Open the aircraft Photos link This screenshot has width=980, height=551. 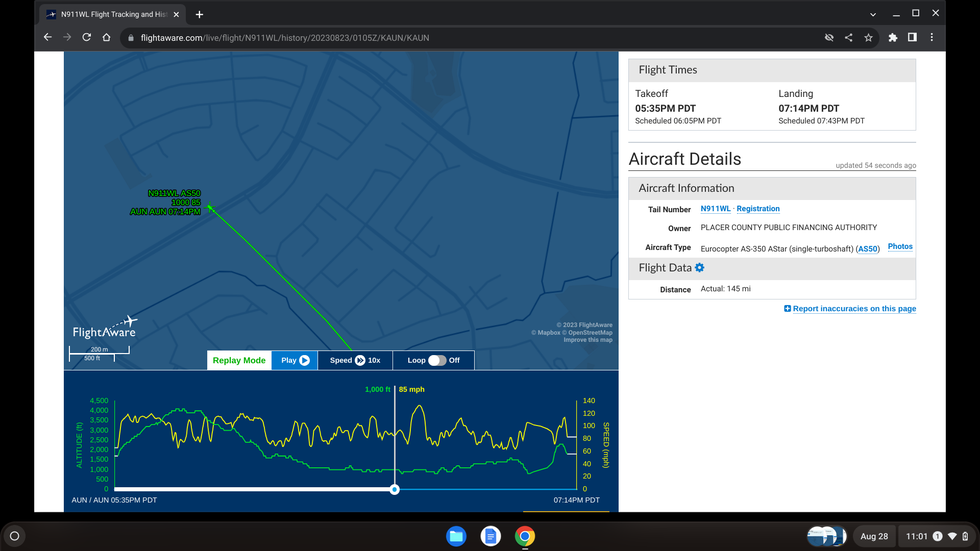pyautogui.click(x=900, y=247)
